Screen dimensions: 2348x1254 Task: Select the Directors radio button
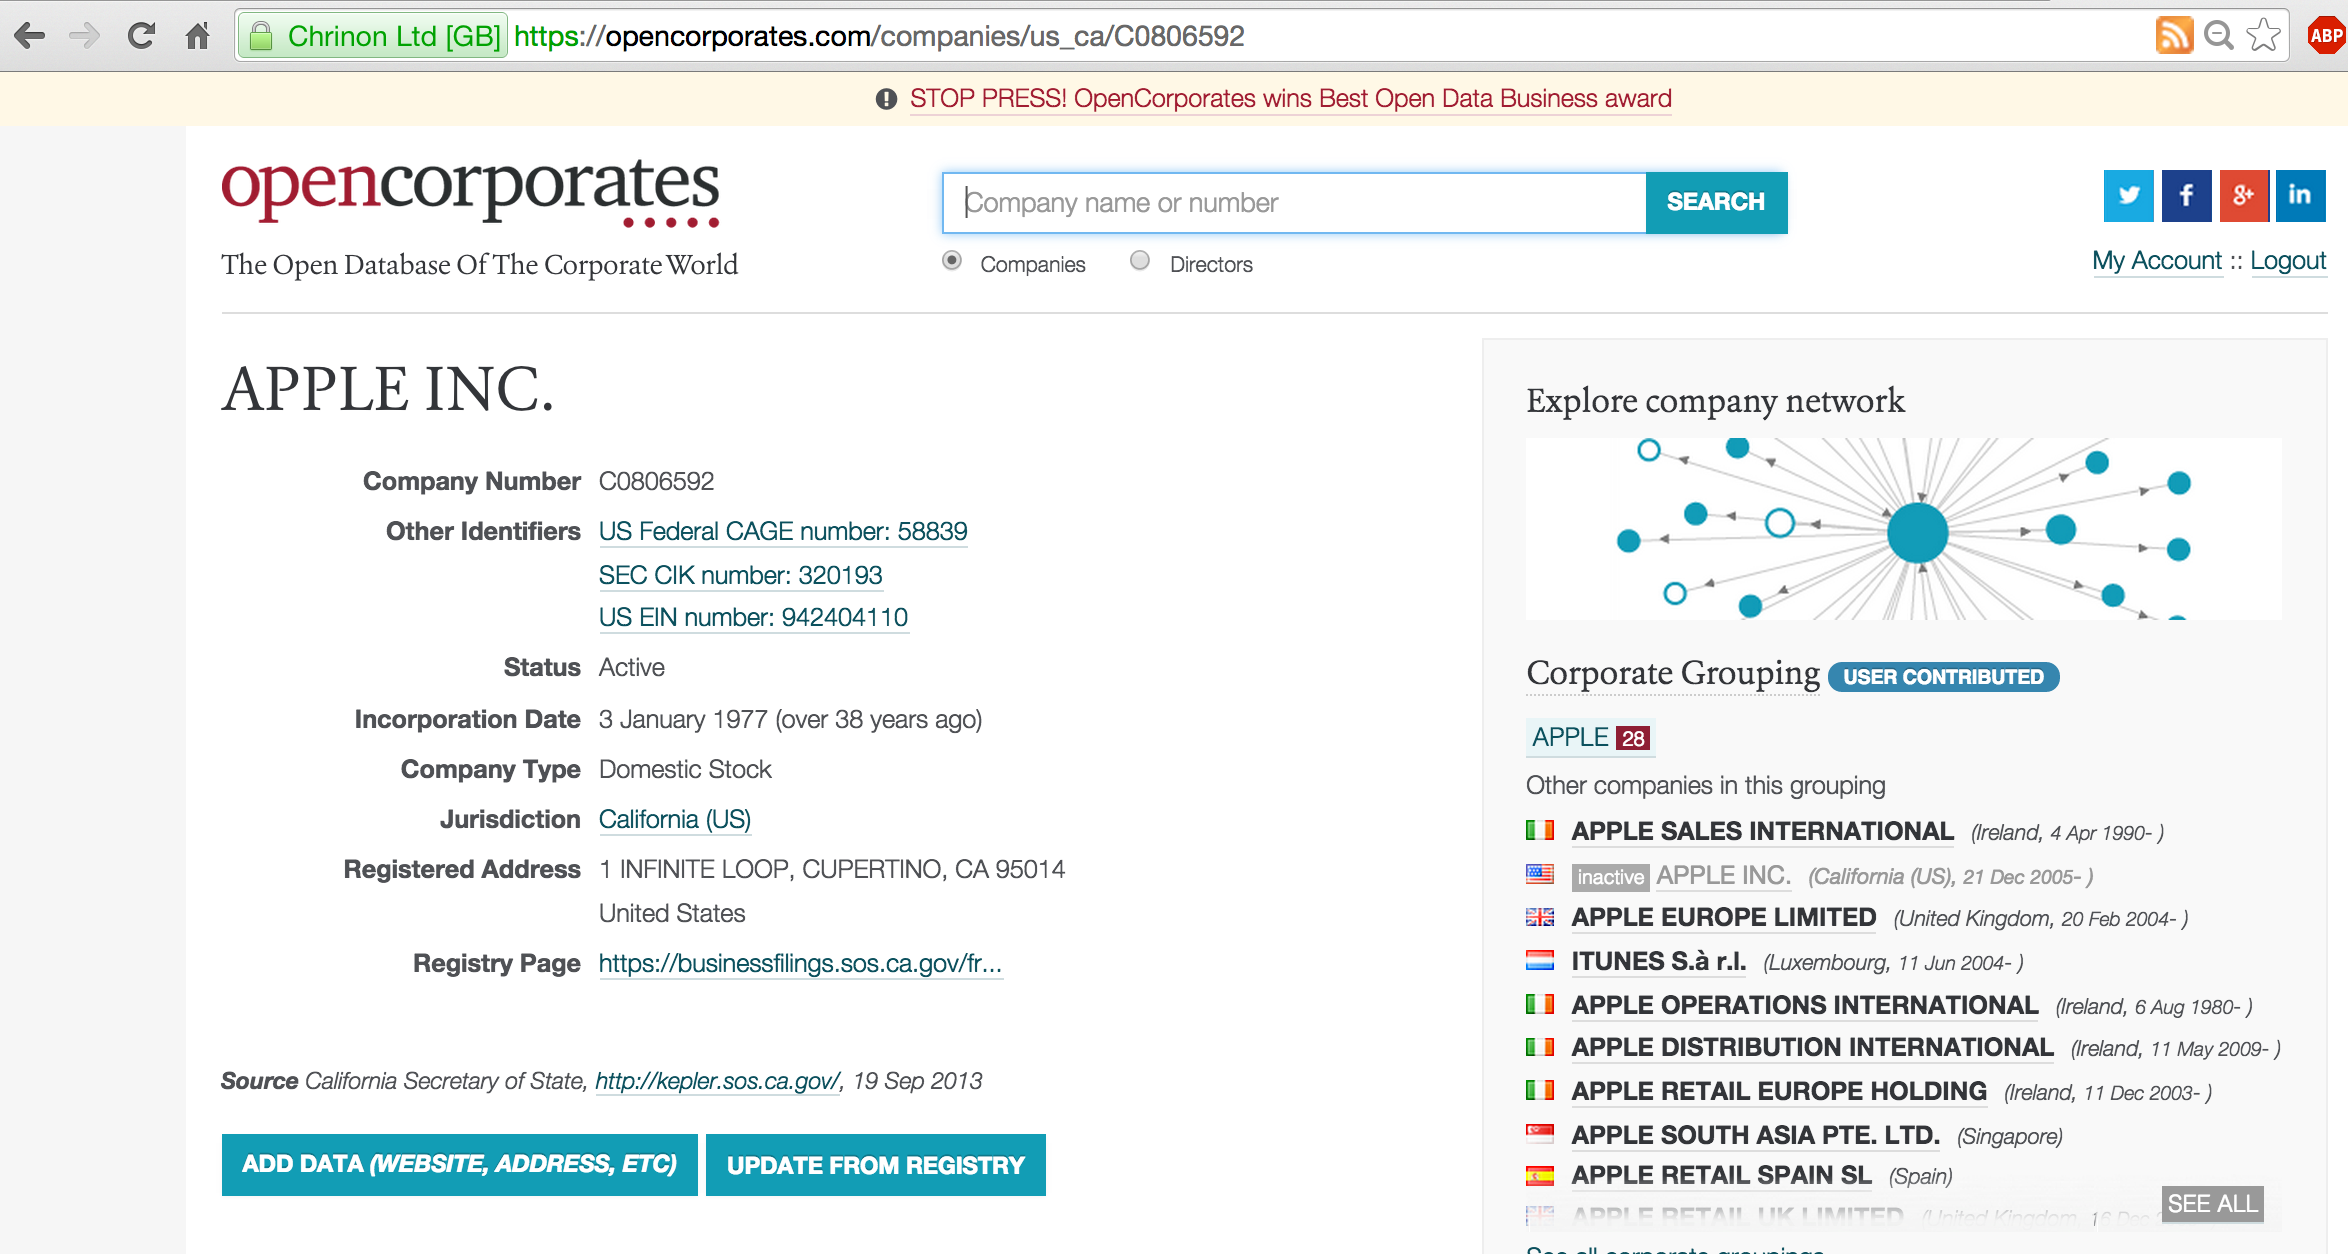tap(1140, 261)
